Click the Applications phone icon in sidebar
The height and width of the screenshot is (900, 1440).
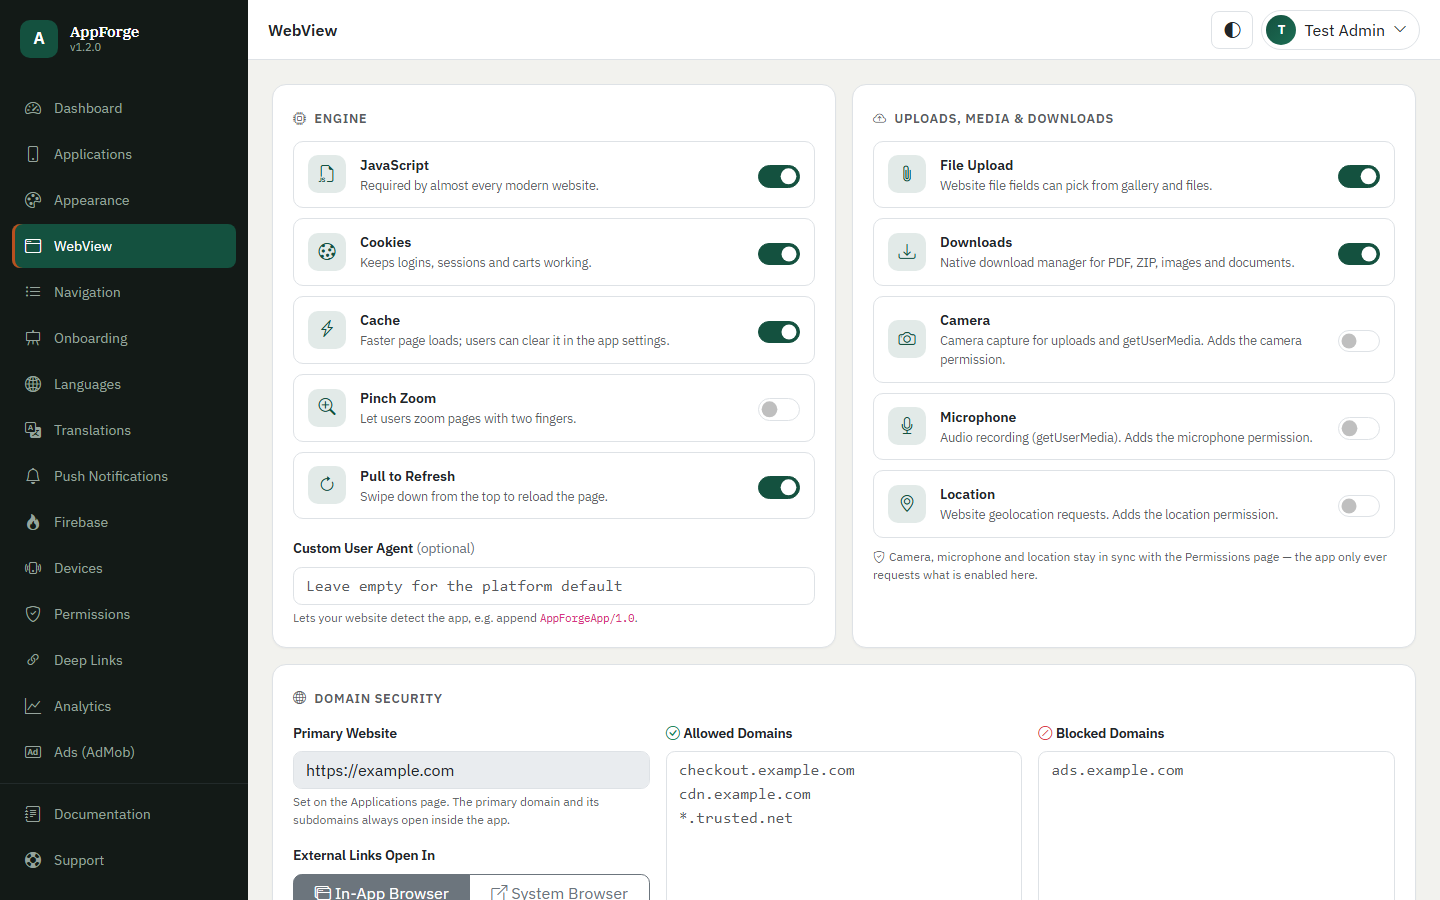click(33, 154)
